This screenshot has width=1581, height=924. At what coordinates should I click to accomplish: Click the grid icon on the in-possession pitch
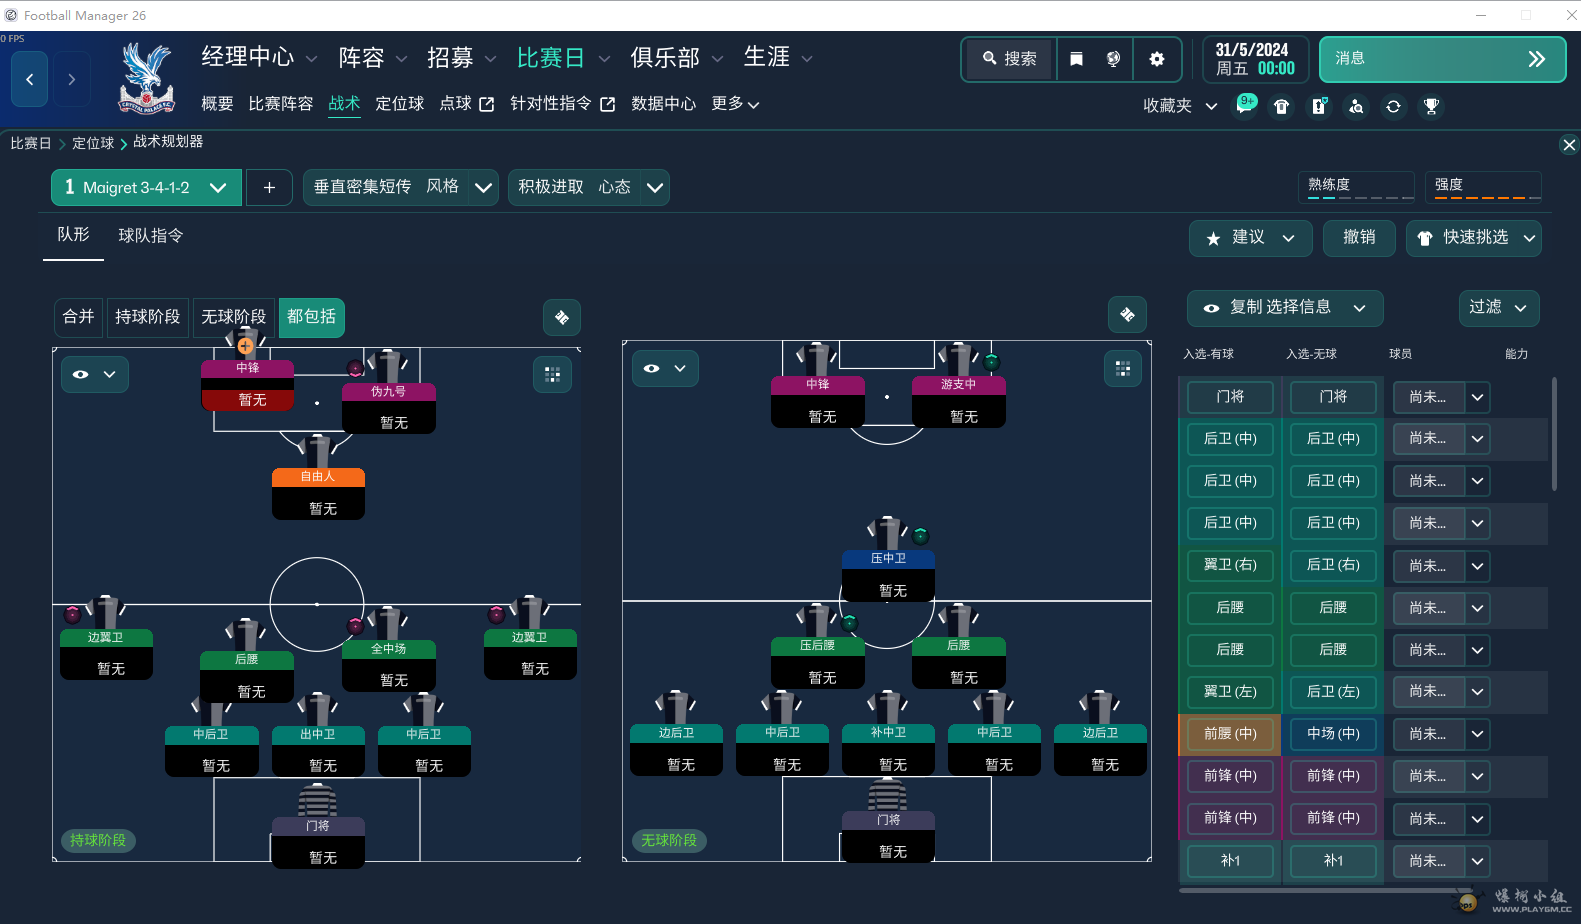coord(552,374)
